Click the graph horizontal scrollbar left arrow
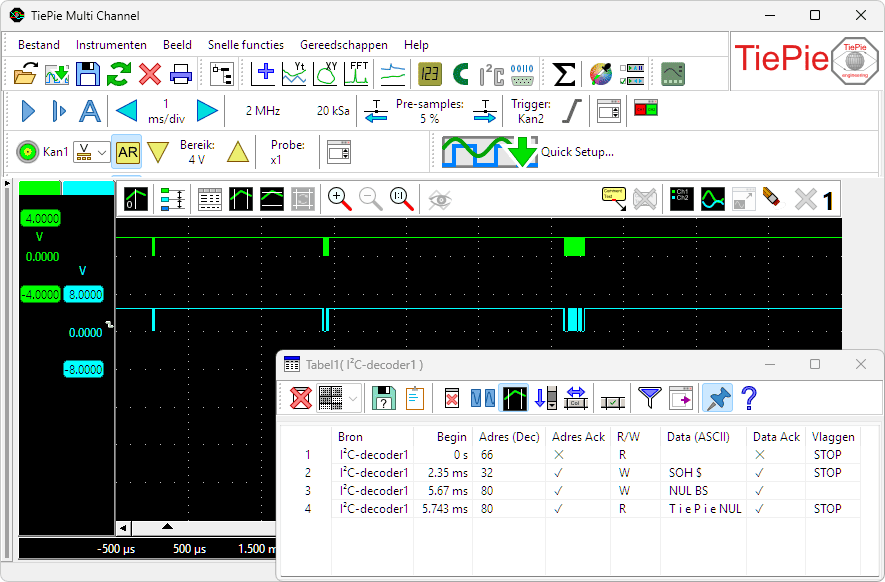 pyautogui.click(x=123, y=528)
